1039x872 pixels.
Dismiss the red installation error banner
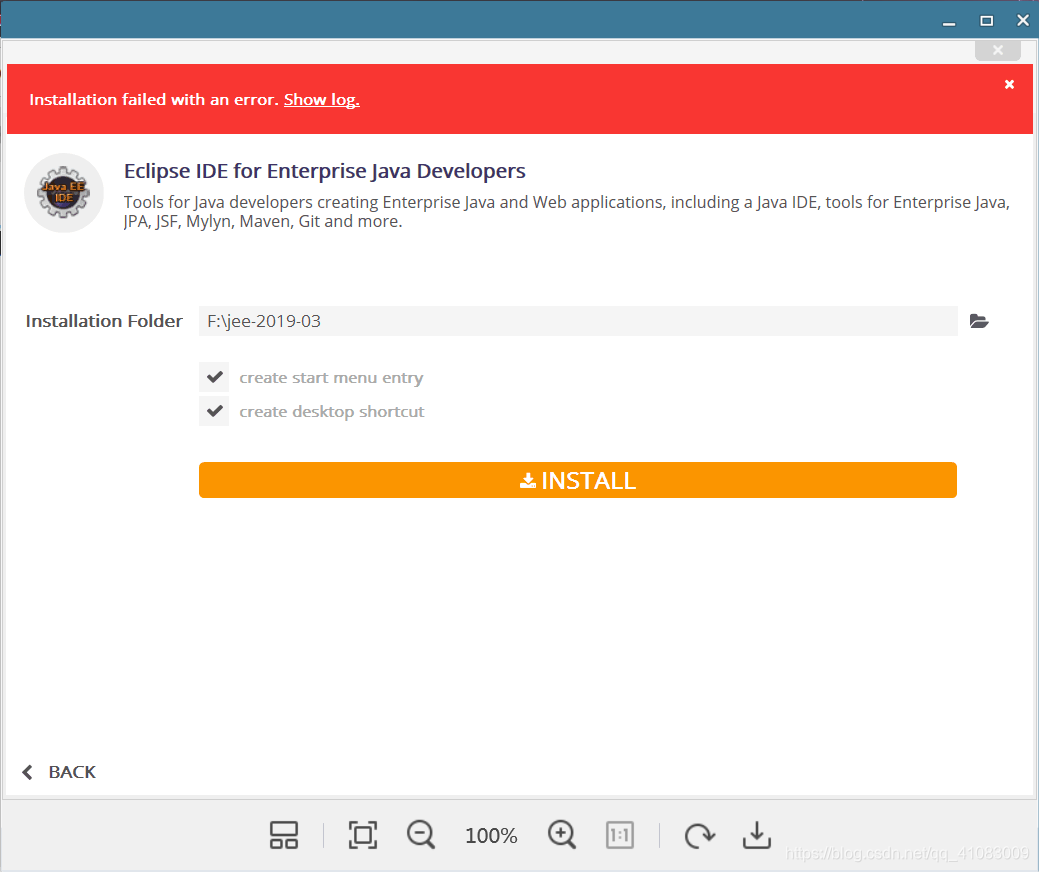click(1009, 84)
